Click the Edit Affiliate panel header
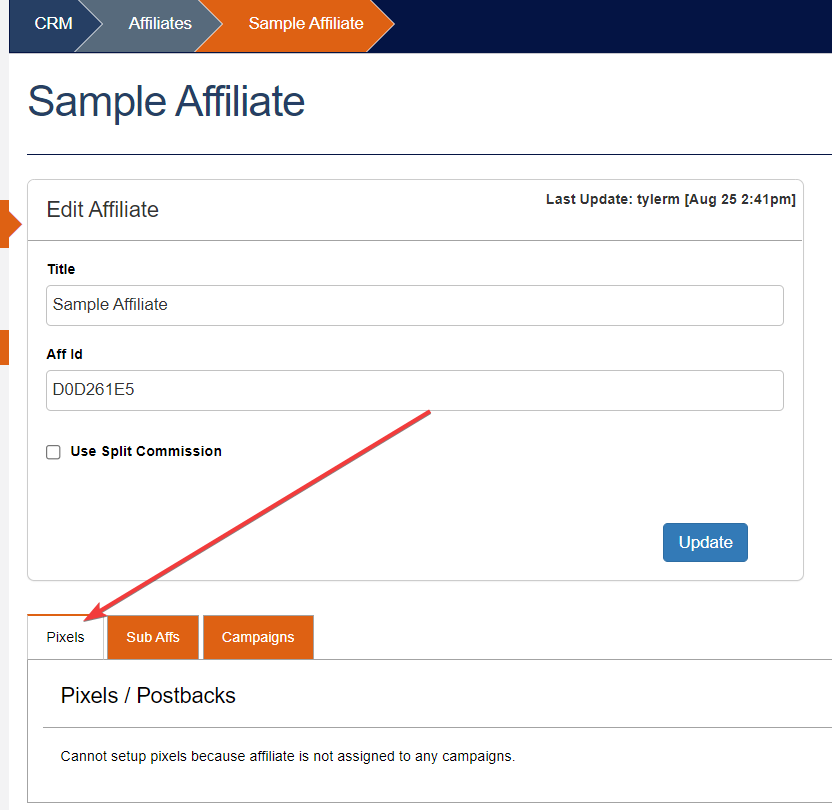Image resolution: width=832 pixels, height=810 pixels. coord(103,210)
